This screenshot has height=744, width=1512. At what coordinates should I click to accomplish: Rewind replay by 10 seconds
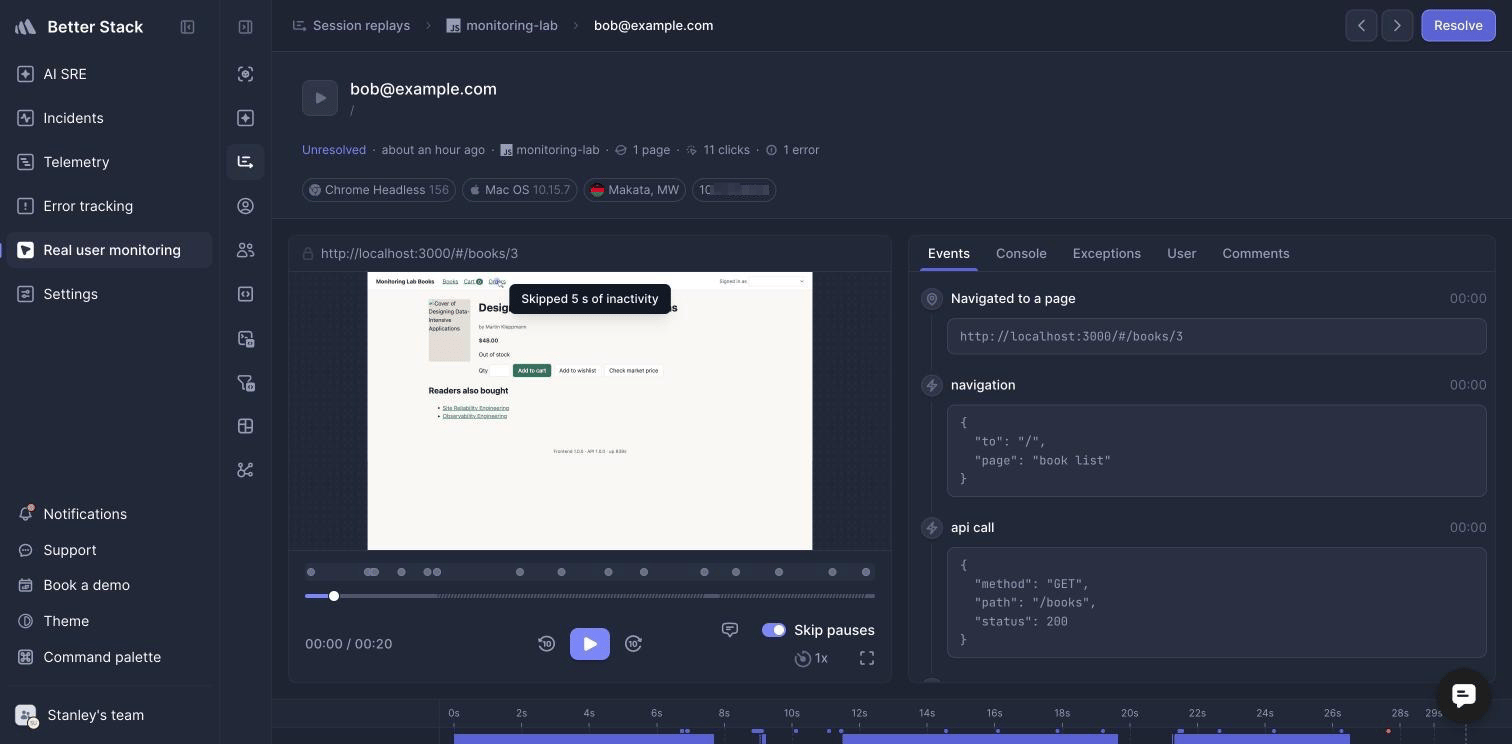point(546,644)
